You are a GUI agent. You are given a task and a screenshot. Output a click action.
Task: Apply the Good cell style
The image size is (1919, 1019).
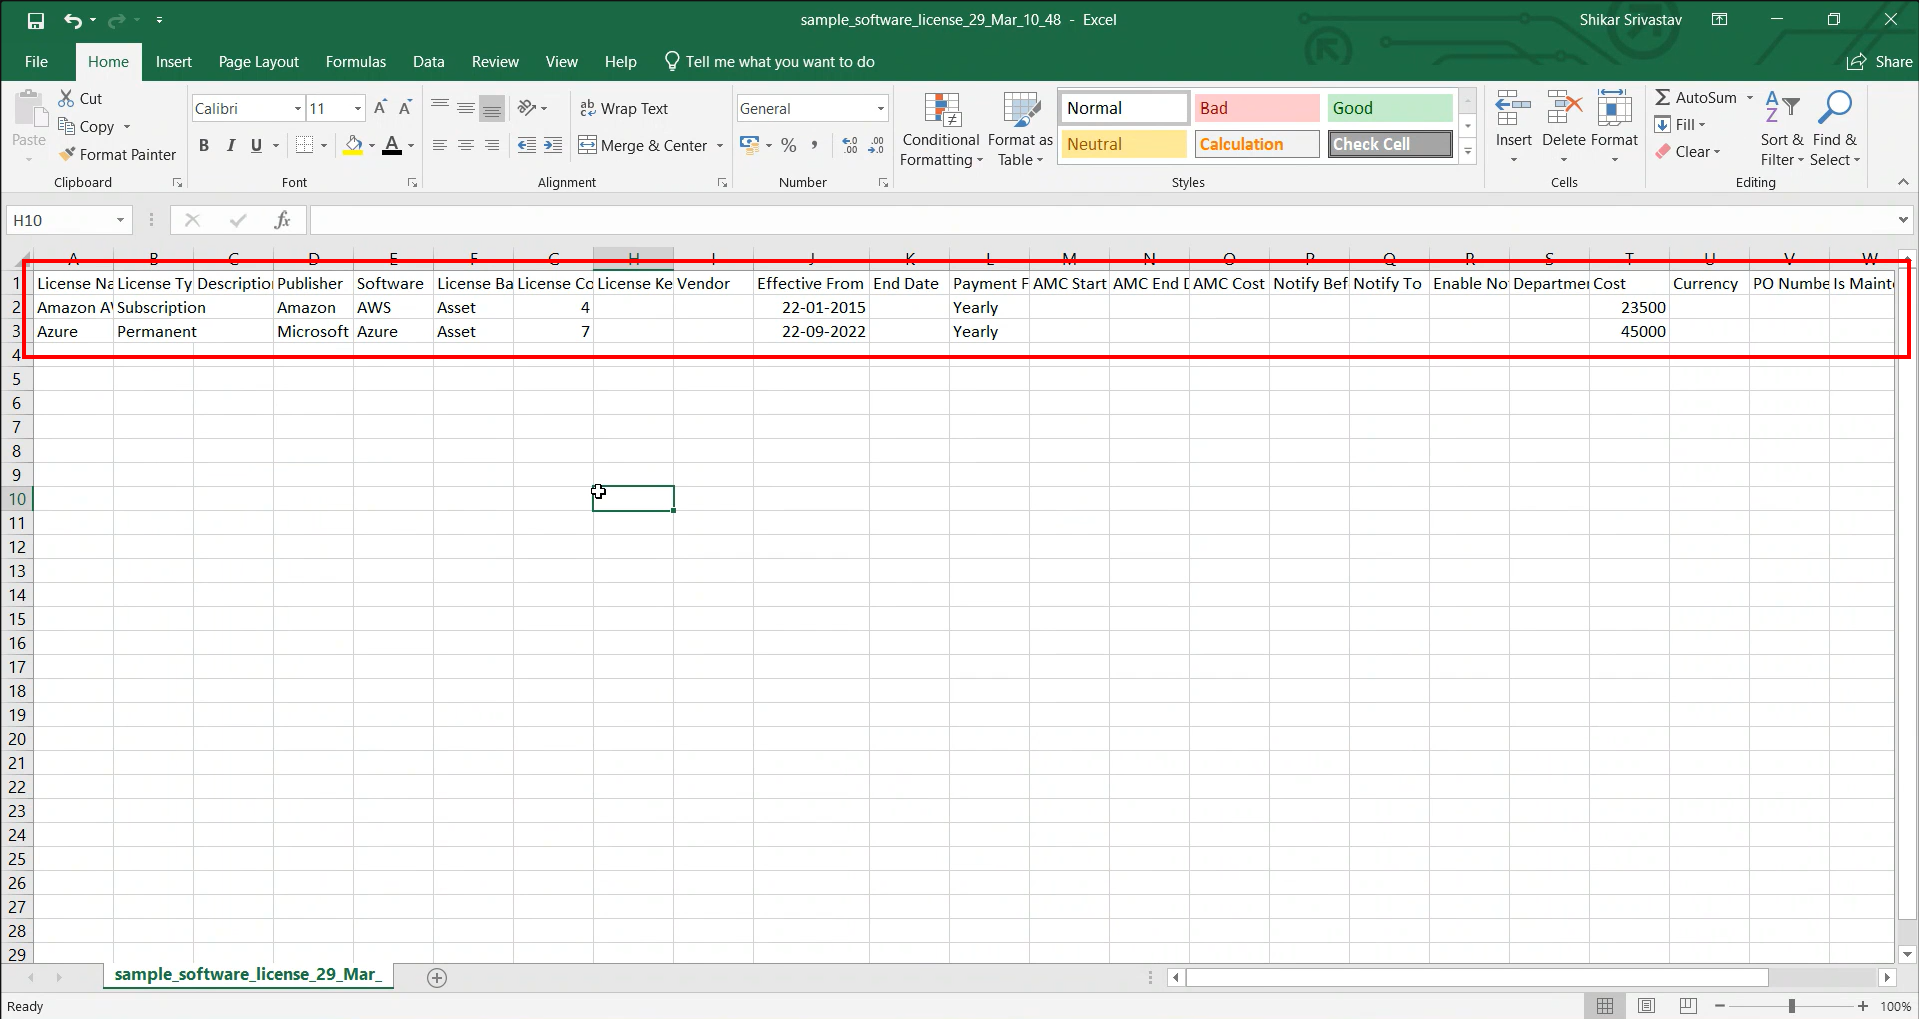coord(1389,108)
